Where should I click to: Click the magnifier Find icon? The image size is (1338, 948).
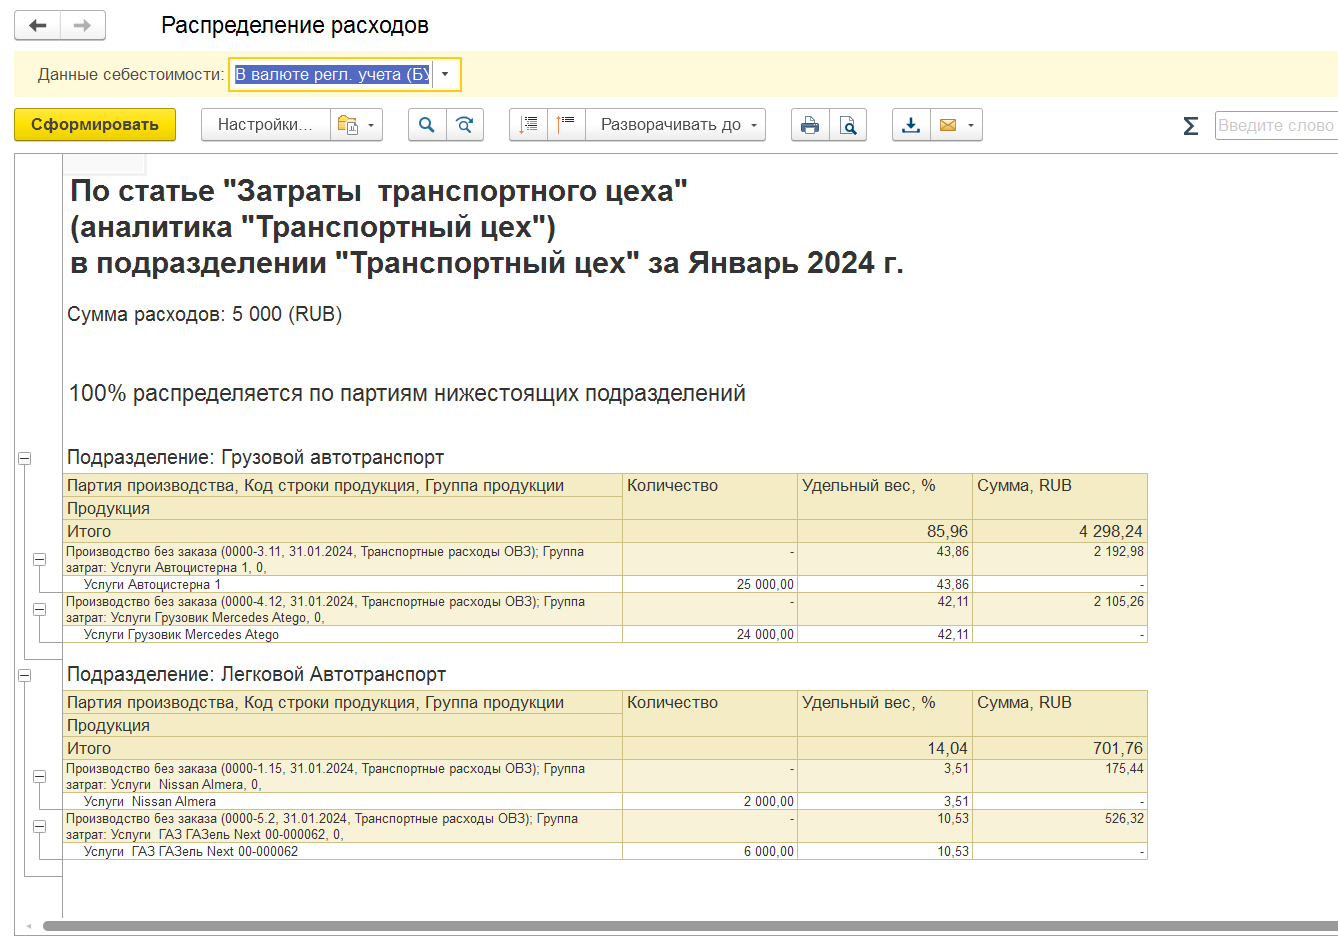(427, 125)
